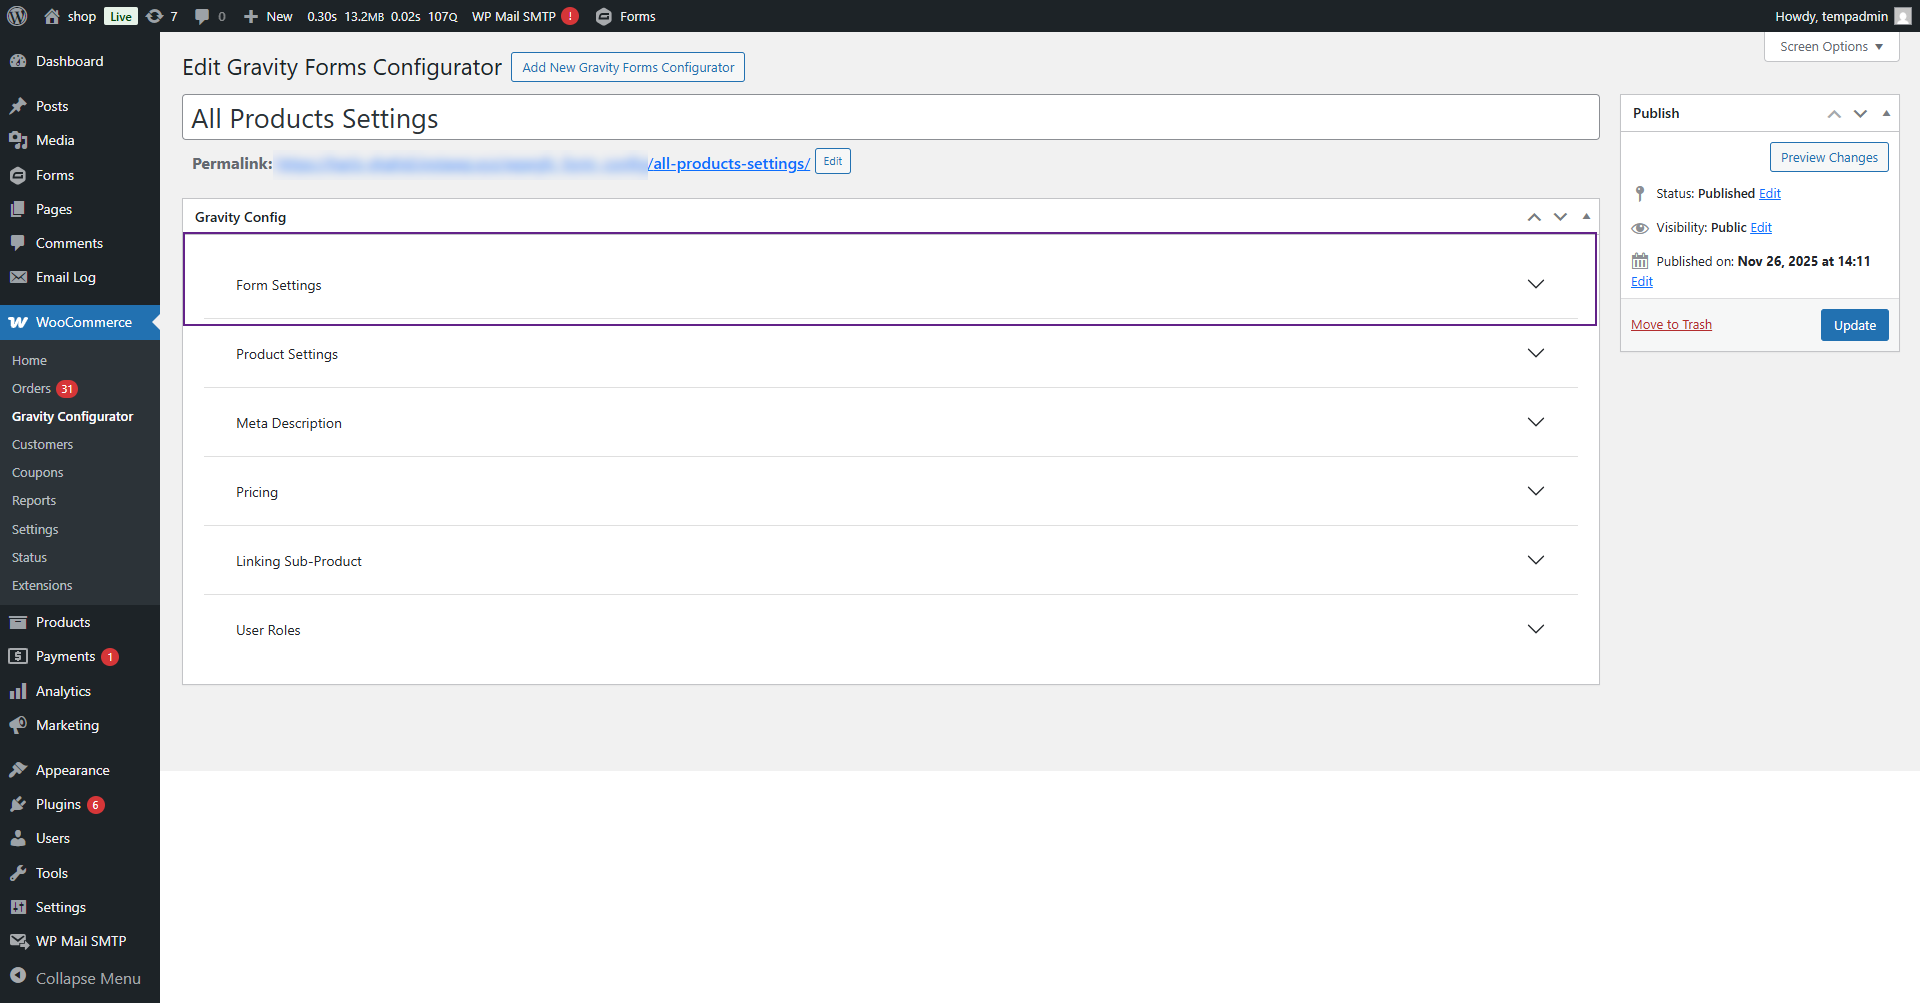The image size is (1920, 1003).
Task: Open the WordPress logo menu
Action: coord(17,16)
